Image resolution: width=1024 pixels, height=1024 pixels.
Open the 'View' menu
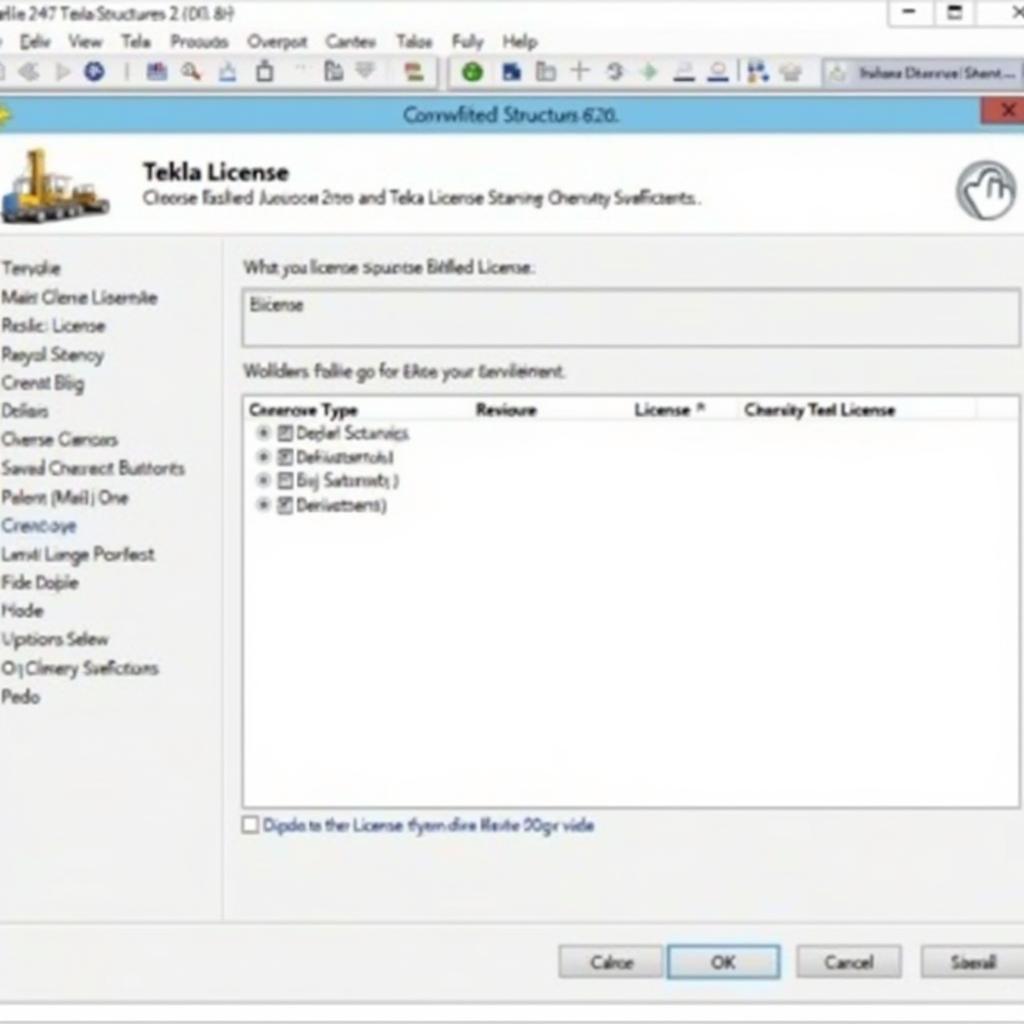click(86, 42)
